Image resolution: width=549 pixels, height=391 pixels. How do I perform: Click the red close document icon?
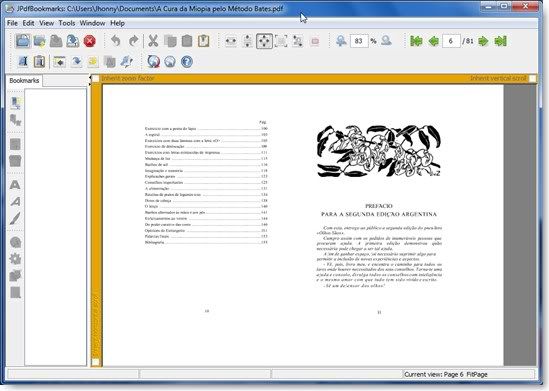(90, 41)
